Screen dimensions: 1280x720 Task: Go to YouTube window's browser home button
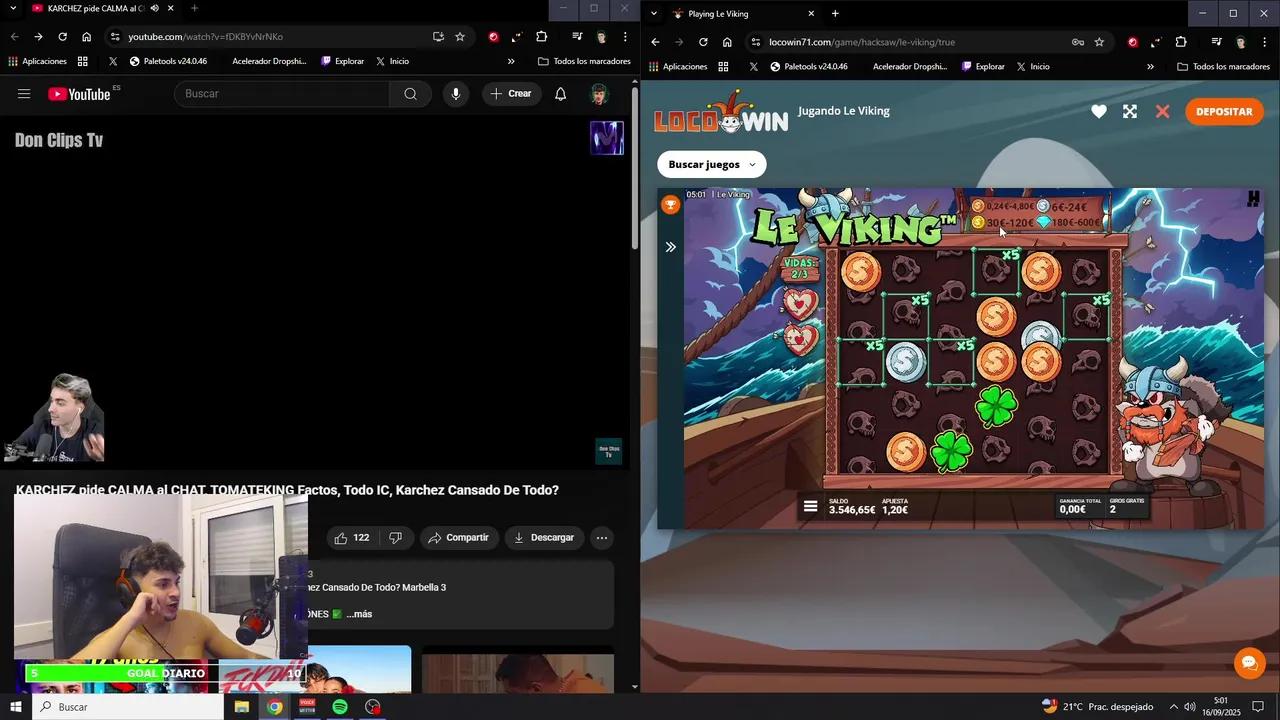point(87,37)
